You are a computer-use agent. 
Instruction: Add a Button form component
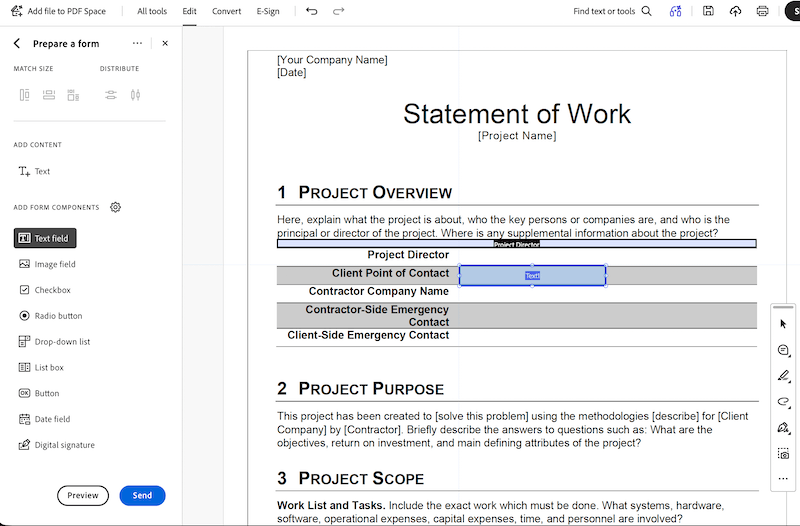(39, 393)
